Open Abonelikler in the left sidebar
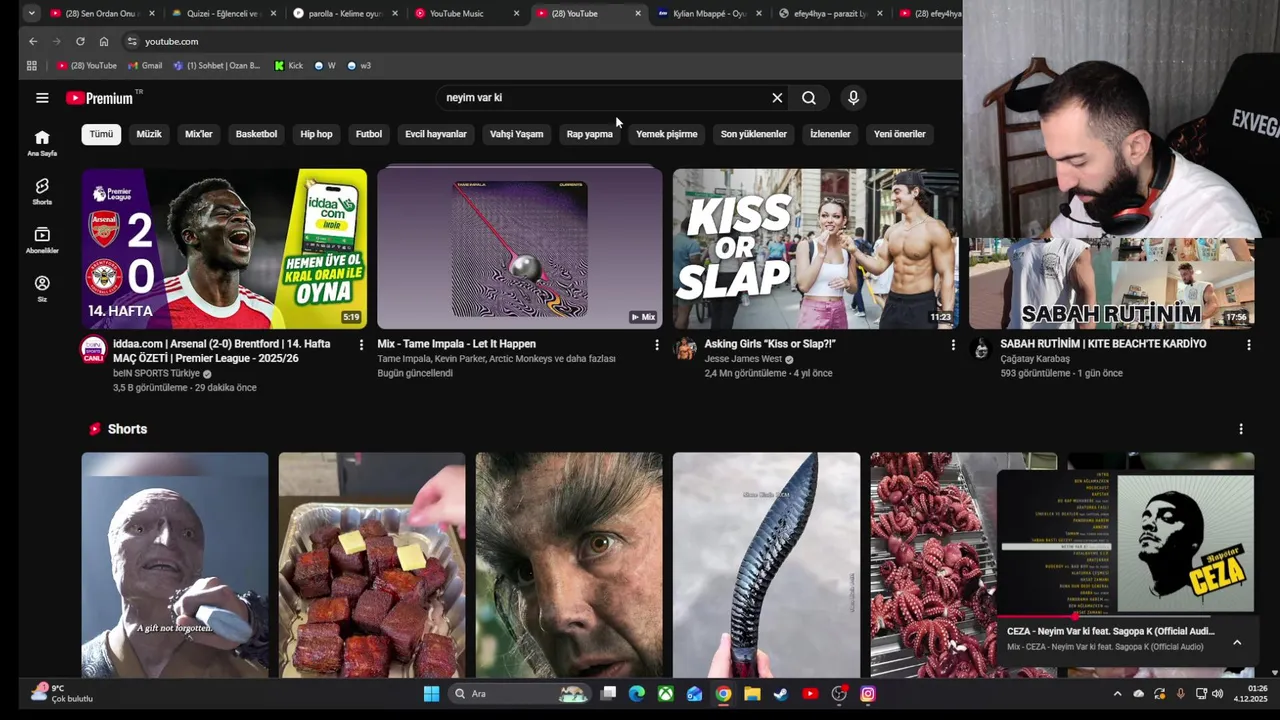This screenshot has width=1280, height=720. click(x=42, y=240)
